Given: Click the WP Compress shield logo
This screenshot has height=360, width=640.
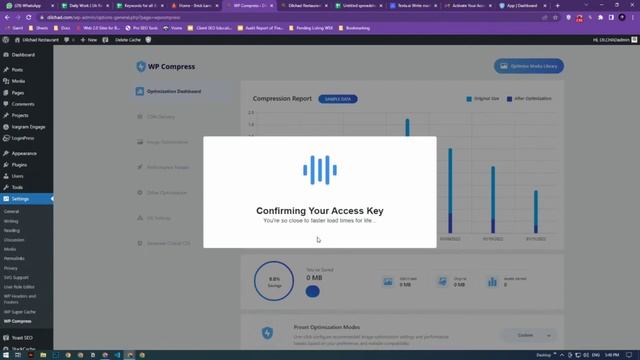Looking at the screenshot, I should (141, 67).
